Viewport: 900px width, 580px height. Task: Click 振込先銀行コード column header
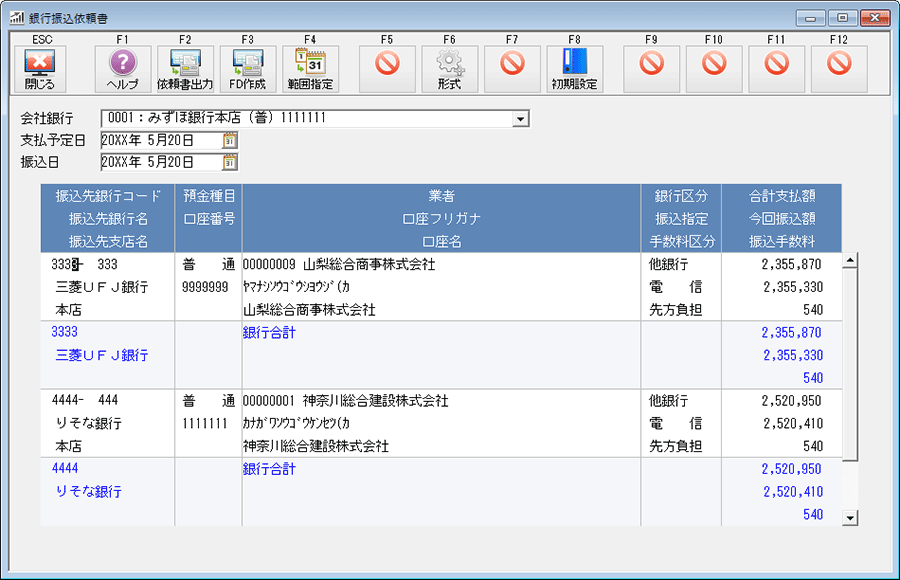pyautogui.click(x=108, y=196)
